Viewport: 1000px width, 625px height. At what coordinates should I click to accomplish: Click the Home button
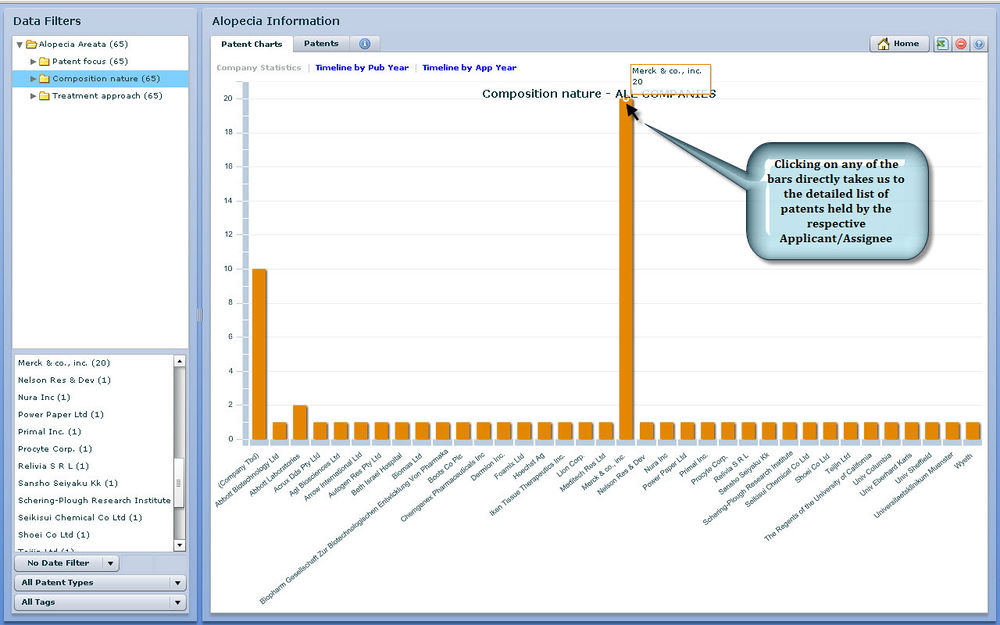click(899, 44)
